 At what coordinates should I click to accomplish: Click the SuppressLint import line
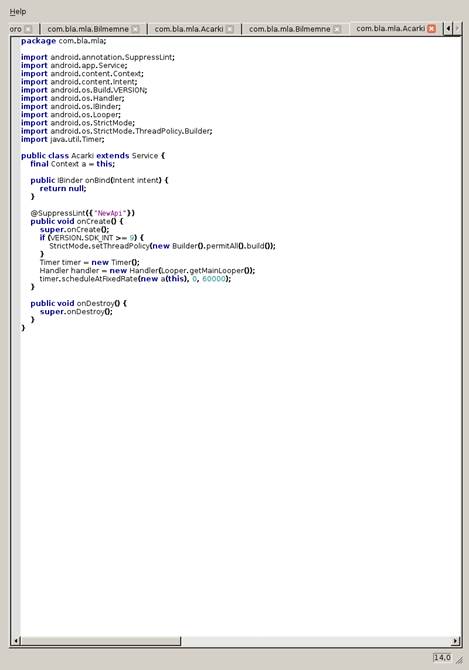tap(98, 57)
